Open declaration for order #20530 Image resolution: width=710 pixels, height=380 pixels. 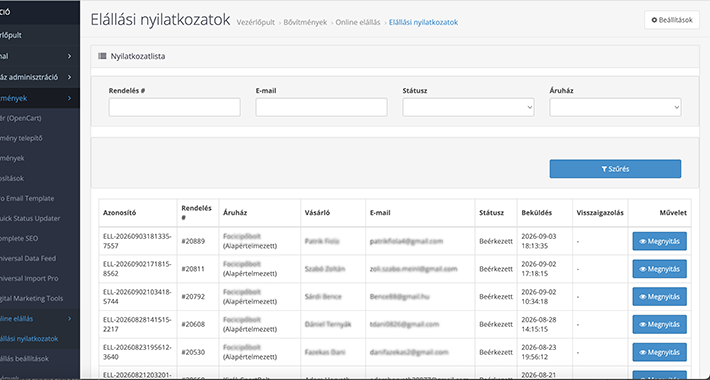point(659,352)
